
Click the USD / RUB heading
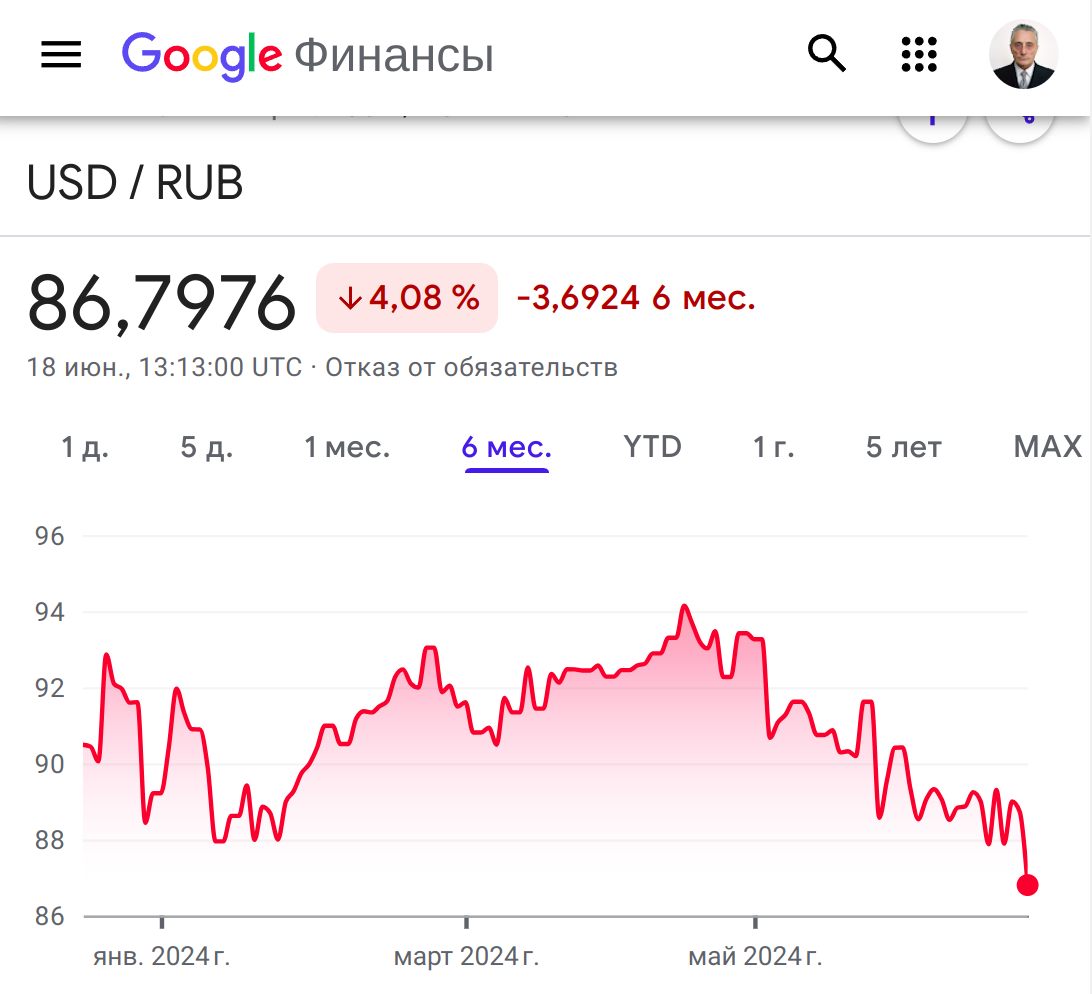click(134, 183)
